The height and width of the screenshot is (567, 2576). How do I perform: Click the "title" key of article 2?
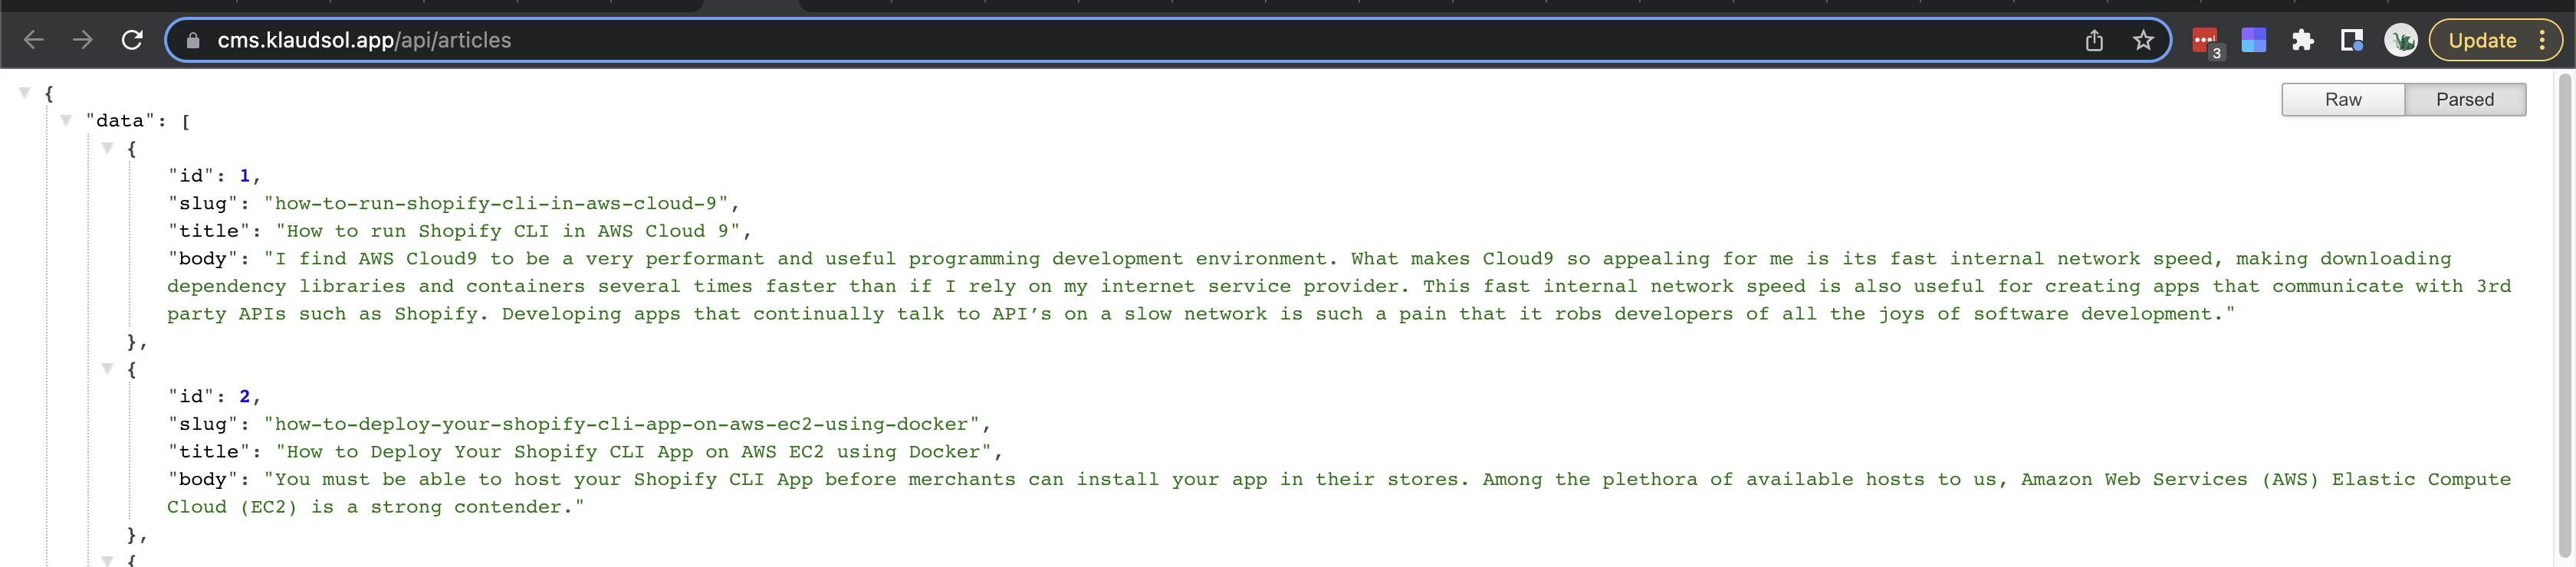[x=209, y=452]
